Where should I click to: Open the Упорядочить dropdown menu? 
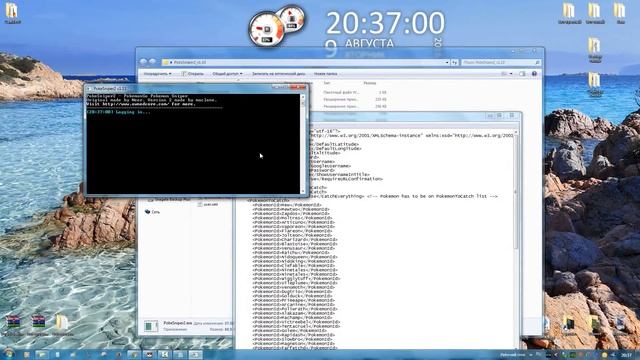(157, 74)
